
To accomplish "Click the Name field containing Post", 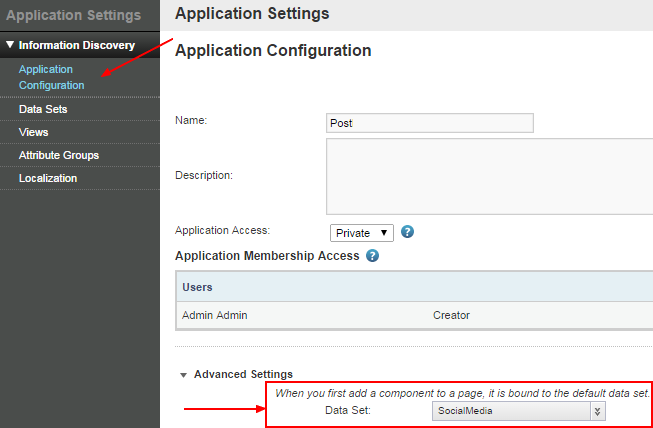I will 430,123.
